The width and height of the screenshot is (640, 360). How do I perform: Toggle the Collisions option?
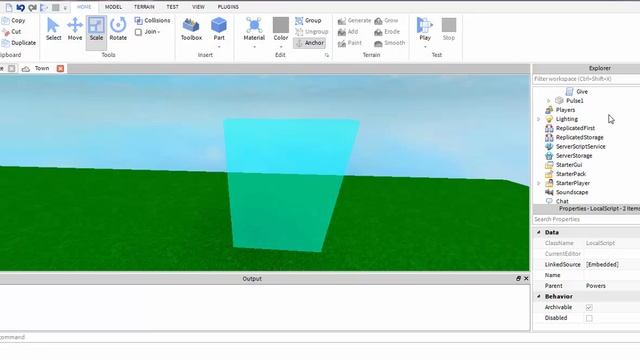tap(152, 20)
